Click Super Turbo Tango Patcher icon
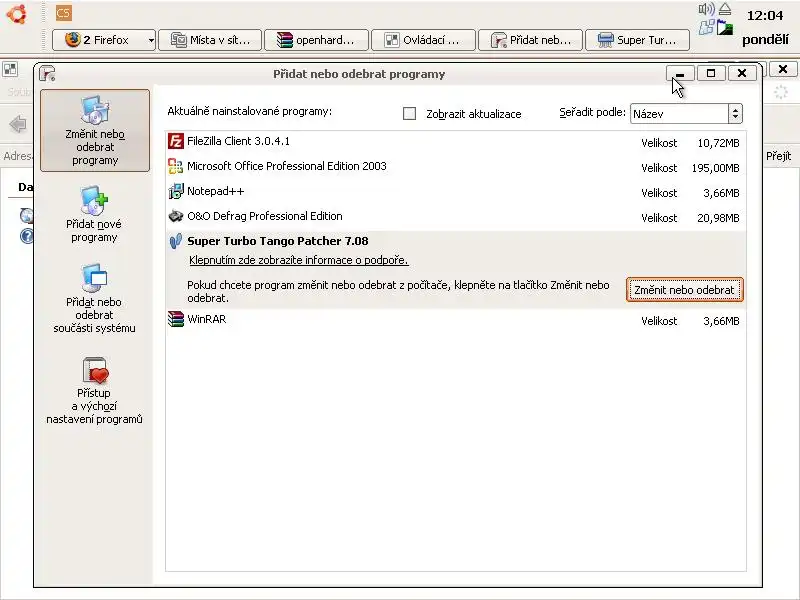This screenshot has width=800, height=600. tap(176, 241)
